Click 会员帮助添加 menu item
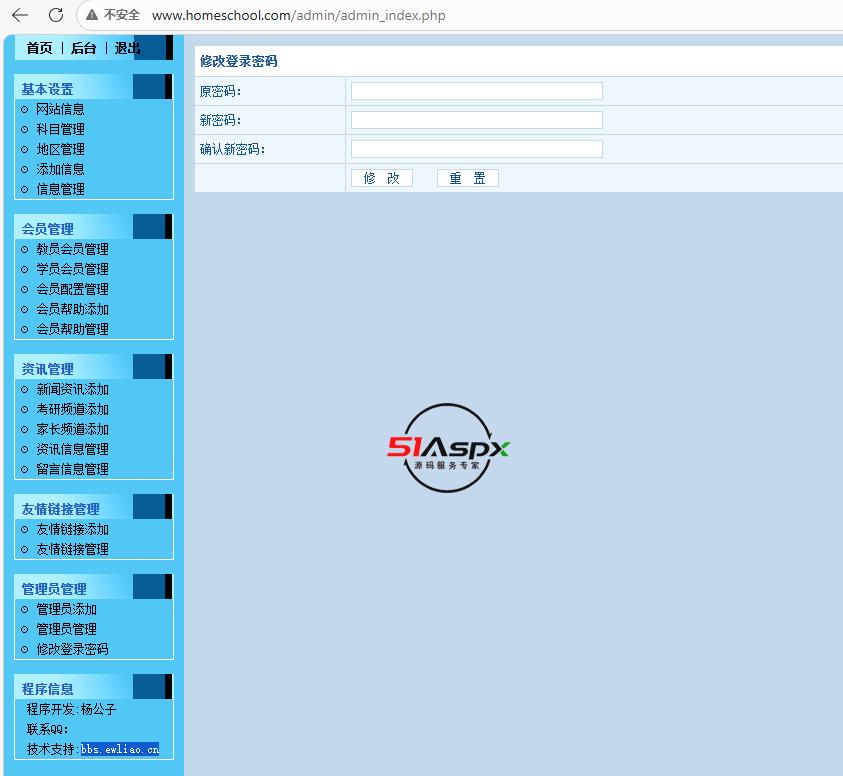The height and width of the screenshot is (776, 843). pyautogui.click(x=72, y=309)
